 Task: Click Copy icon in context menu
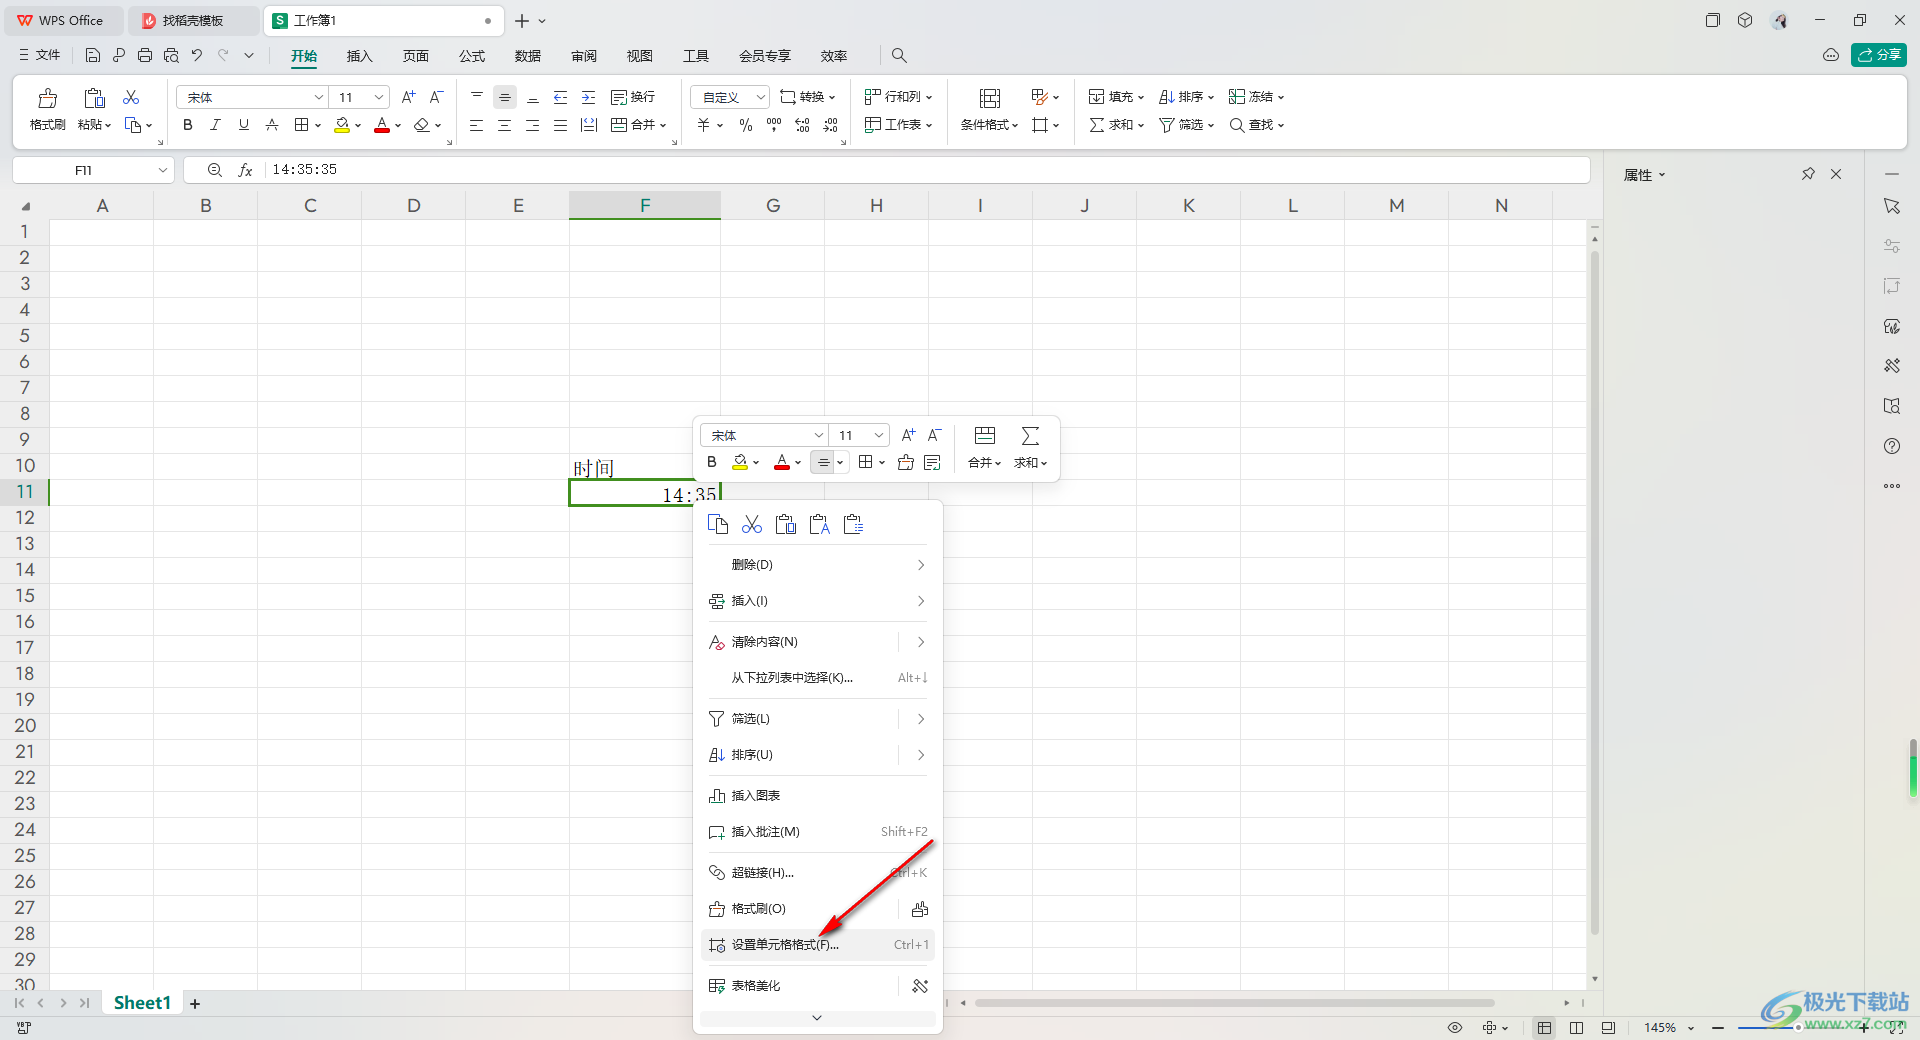tap(718, 524)
